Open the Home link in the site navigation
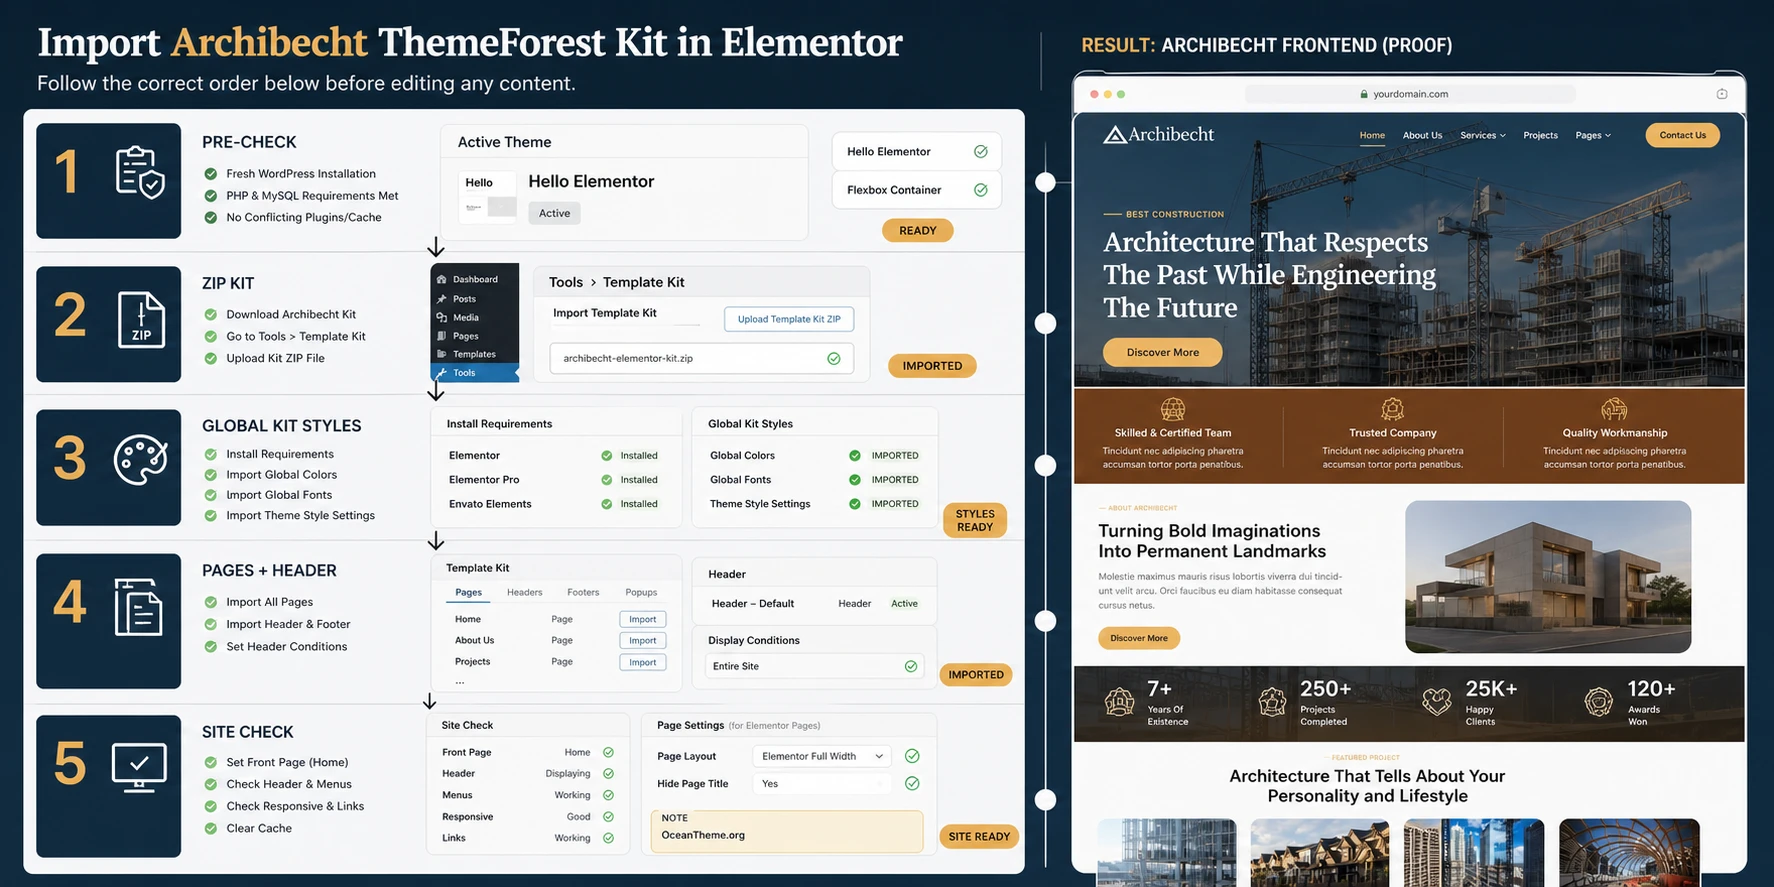This screenshot has width=1774, height=887. point(1372,135)
